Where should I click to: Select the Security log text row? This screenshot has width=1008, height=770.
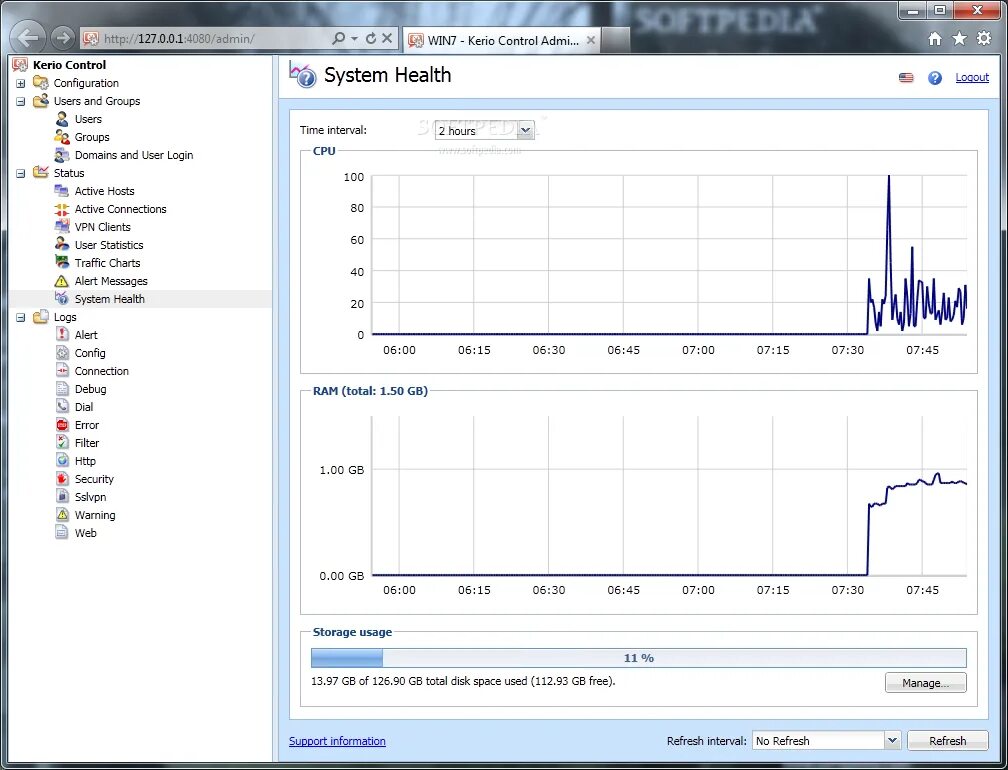(94, 479)
